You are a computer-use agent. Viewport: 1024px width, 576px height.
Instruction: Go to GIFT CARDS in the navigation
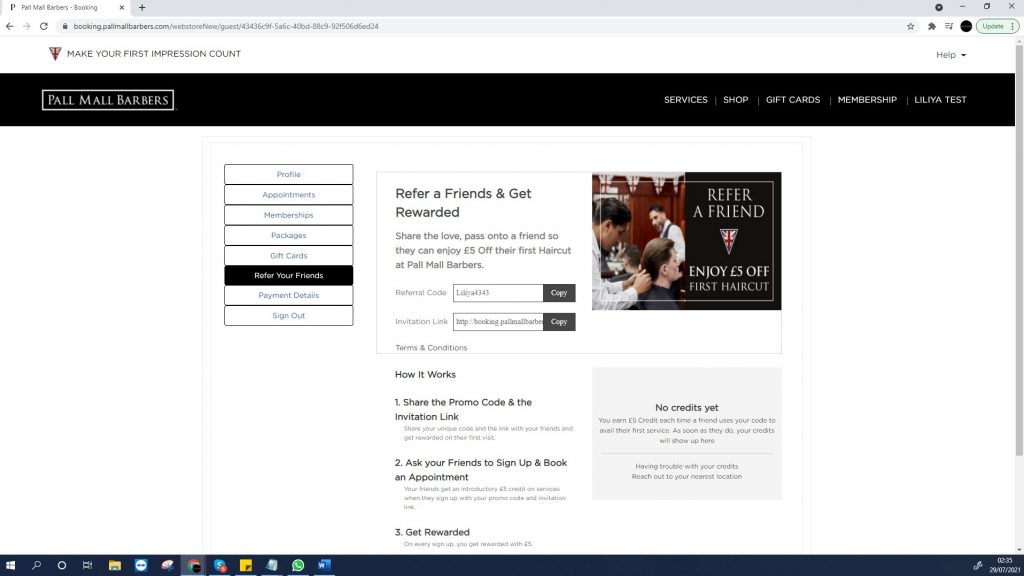(x=793, y=100)
